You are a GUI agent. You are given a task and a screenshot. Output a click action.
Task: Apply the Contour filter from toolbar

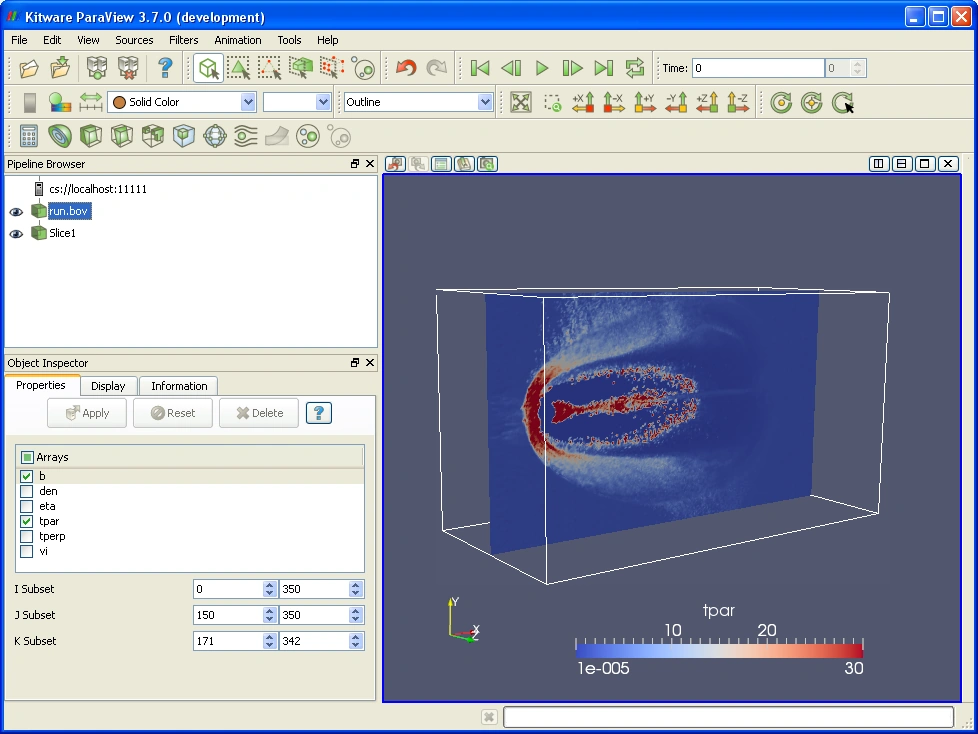(x=60, y=136)
